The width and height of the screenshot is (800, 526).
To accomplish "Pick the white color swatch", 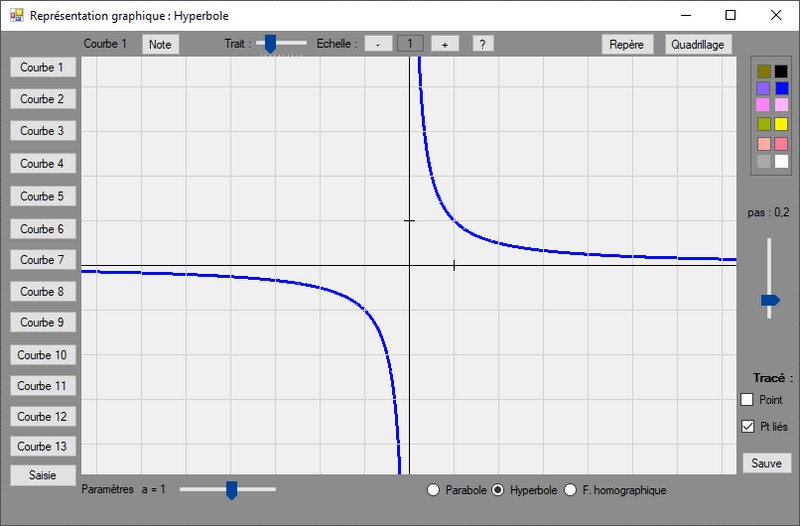I will click(782, 161).
